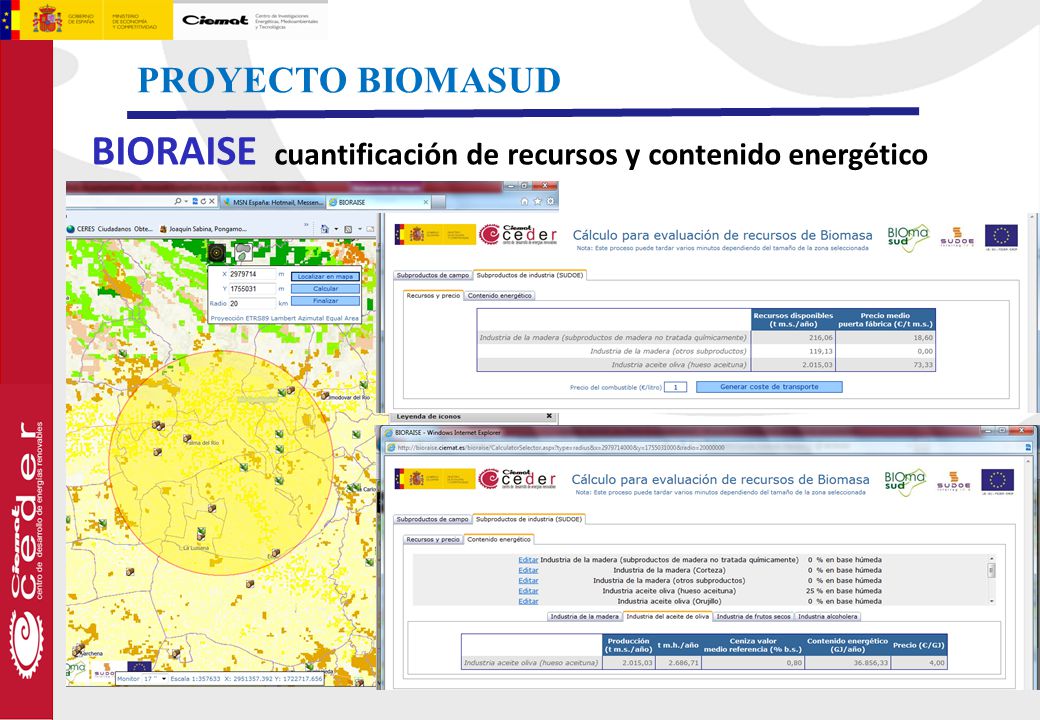1040x720 pixels.
Task: Click Editar for Industria aceite oliva (Orujillo)
Action: 528,601
